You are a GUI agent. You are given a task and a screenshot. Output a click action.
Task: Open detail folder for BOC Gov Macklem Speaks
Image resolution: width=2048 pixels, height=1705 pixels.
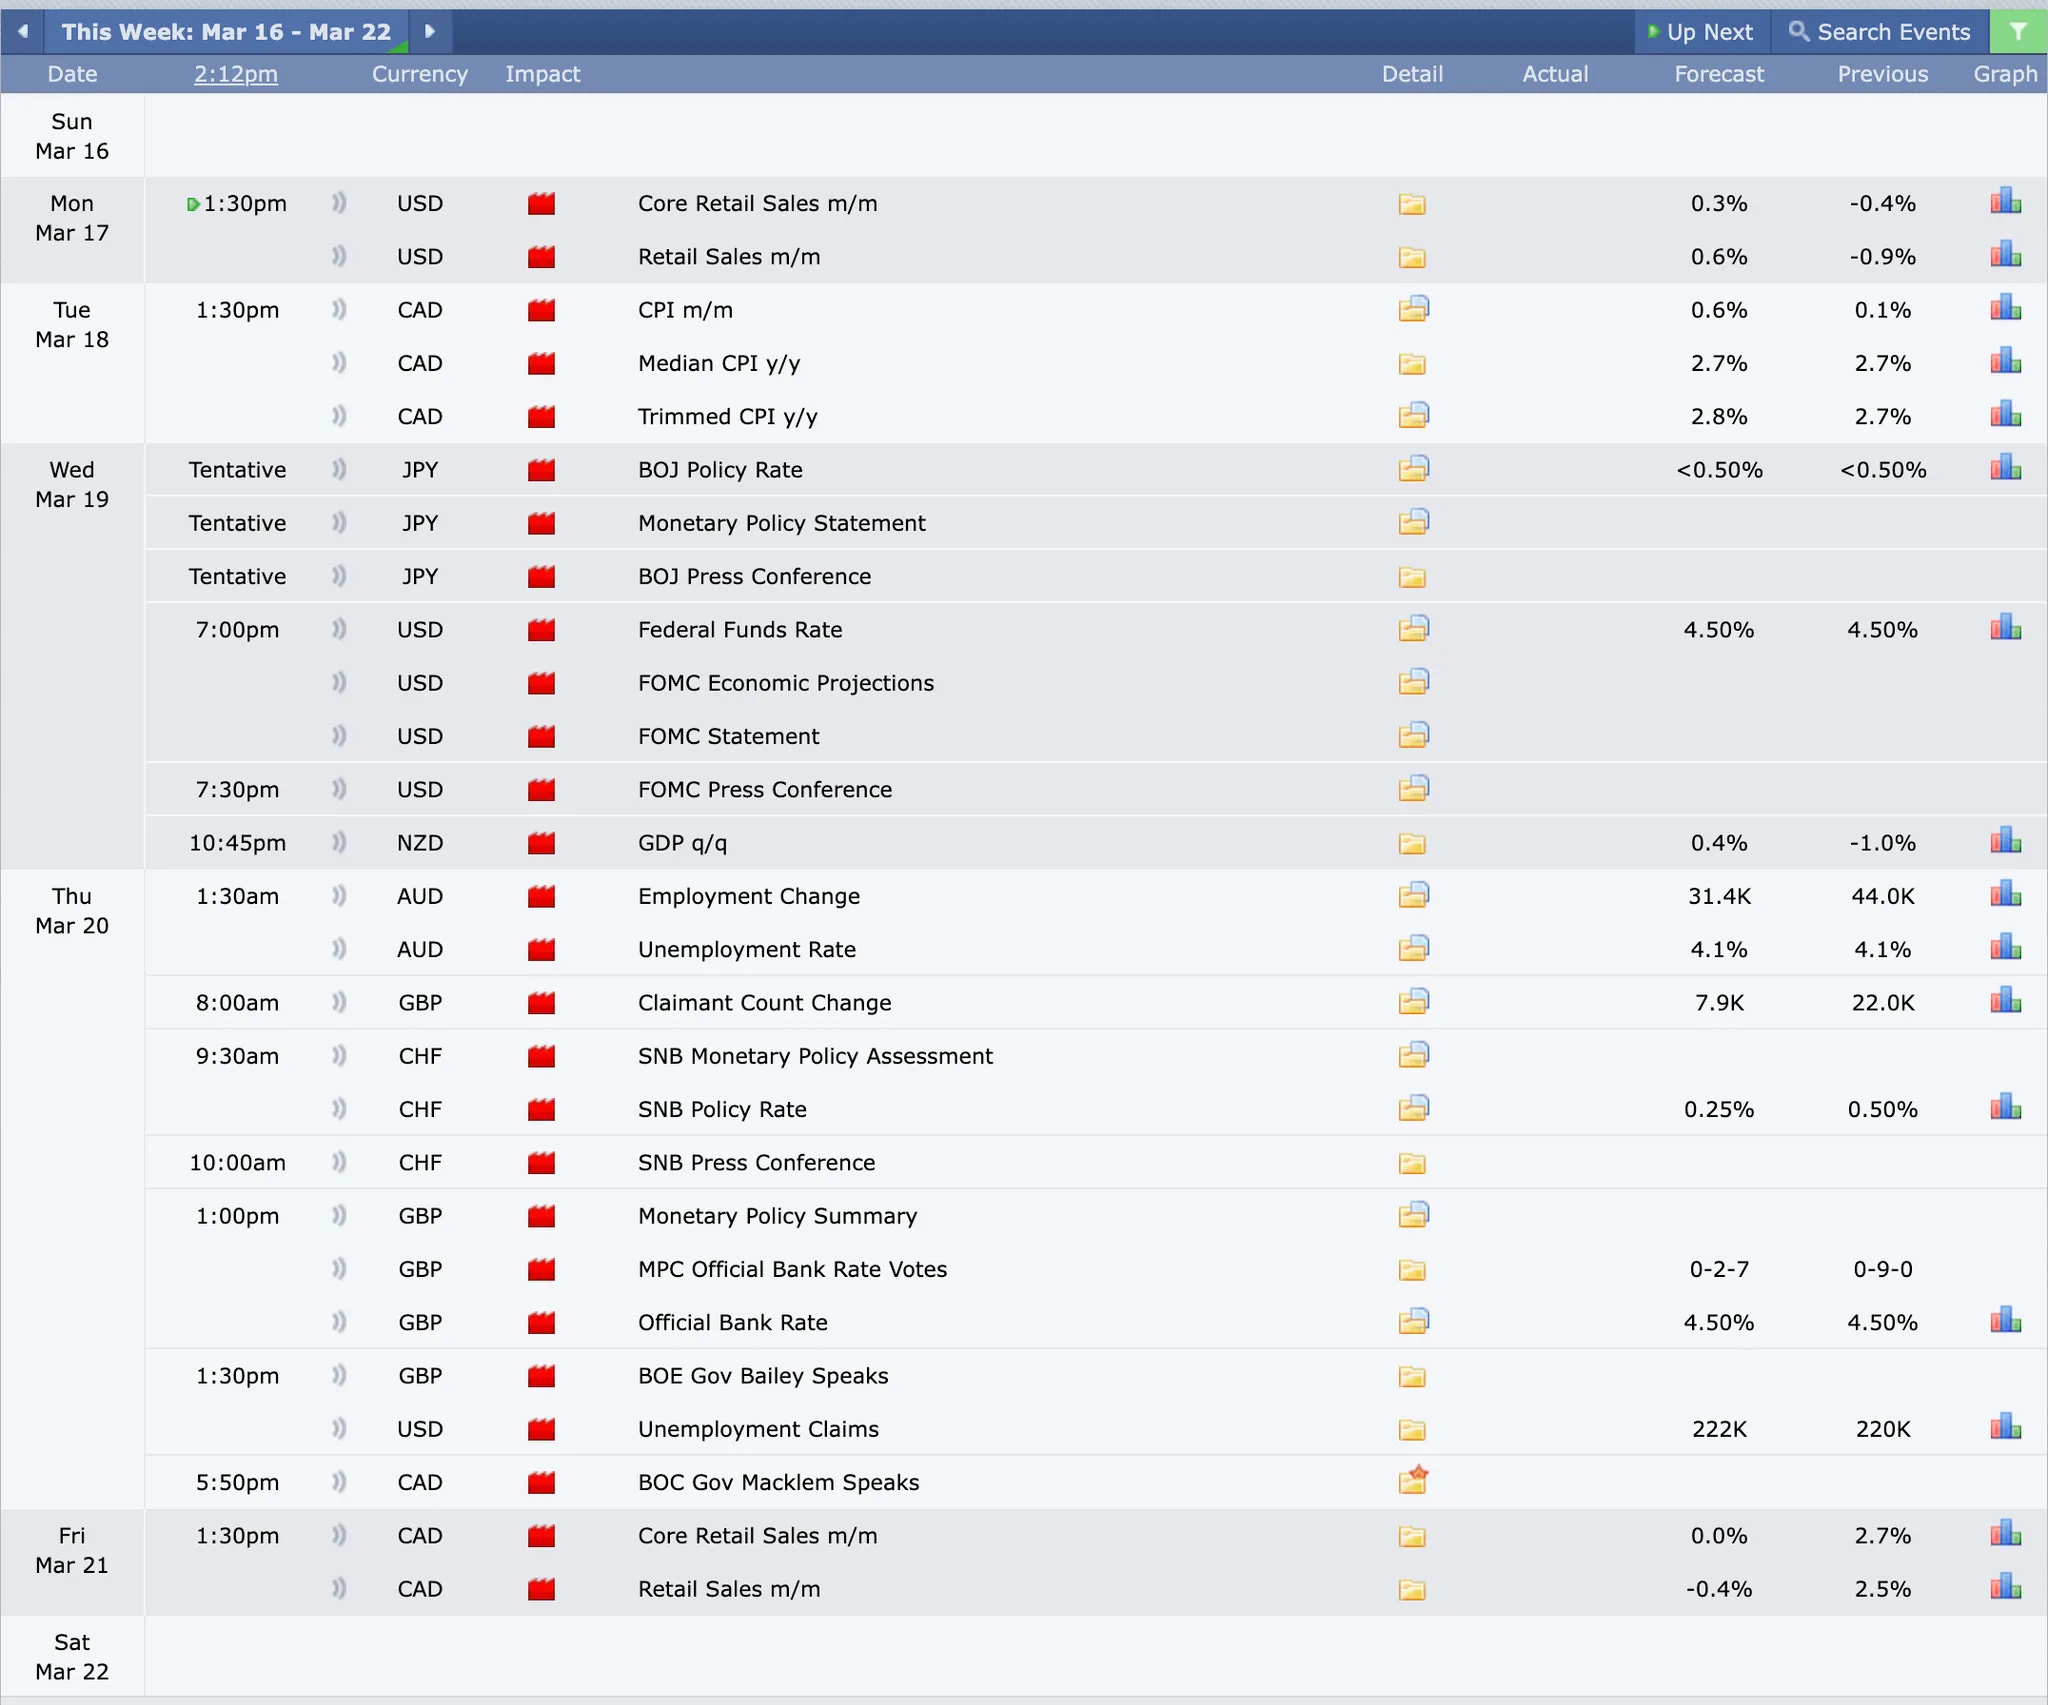pyautogui.click(x=1413, y=1481)
